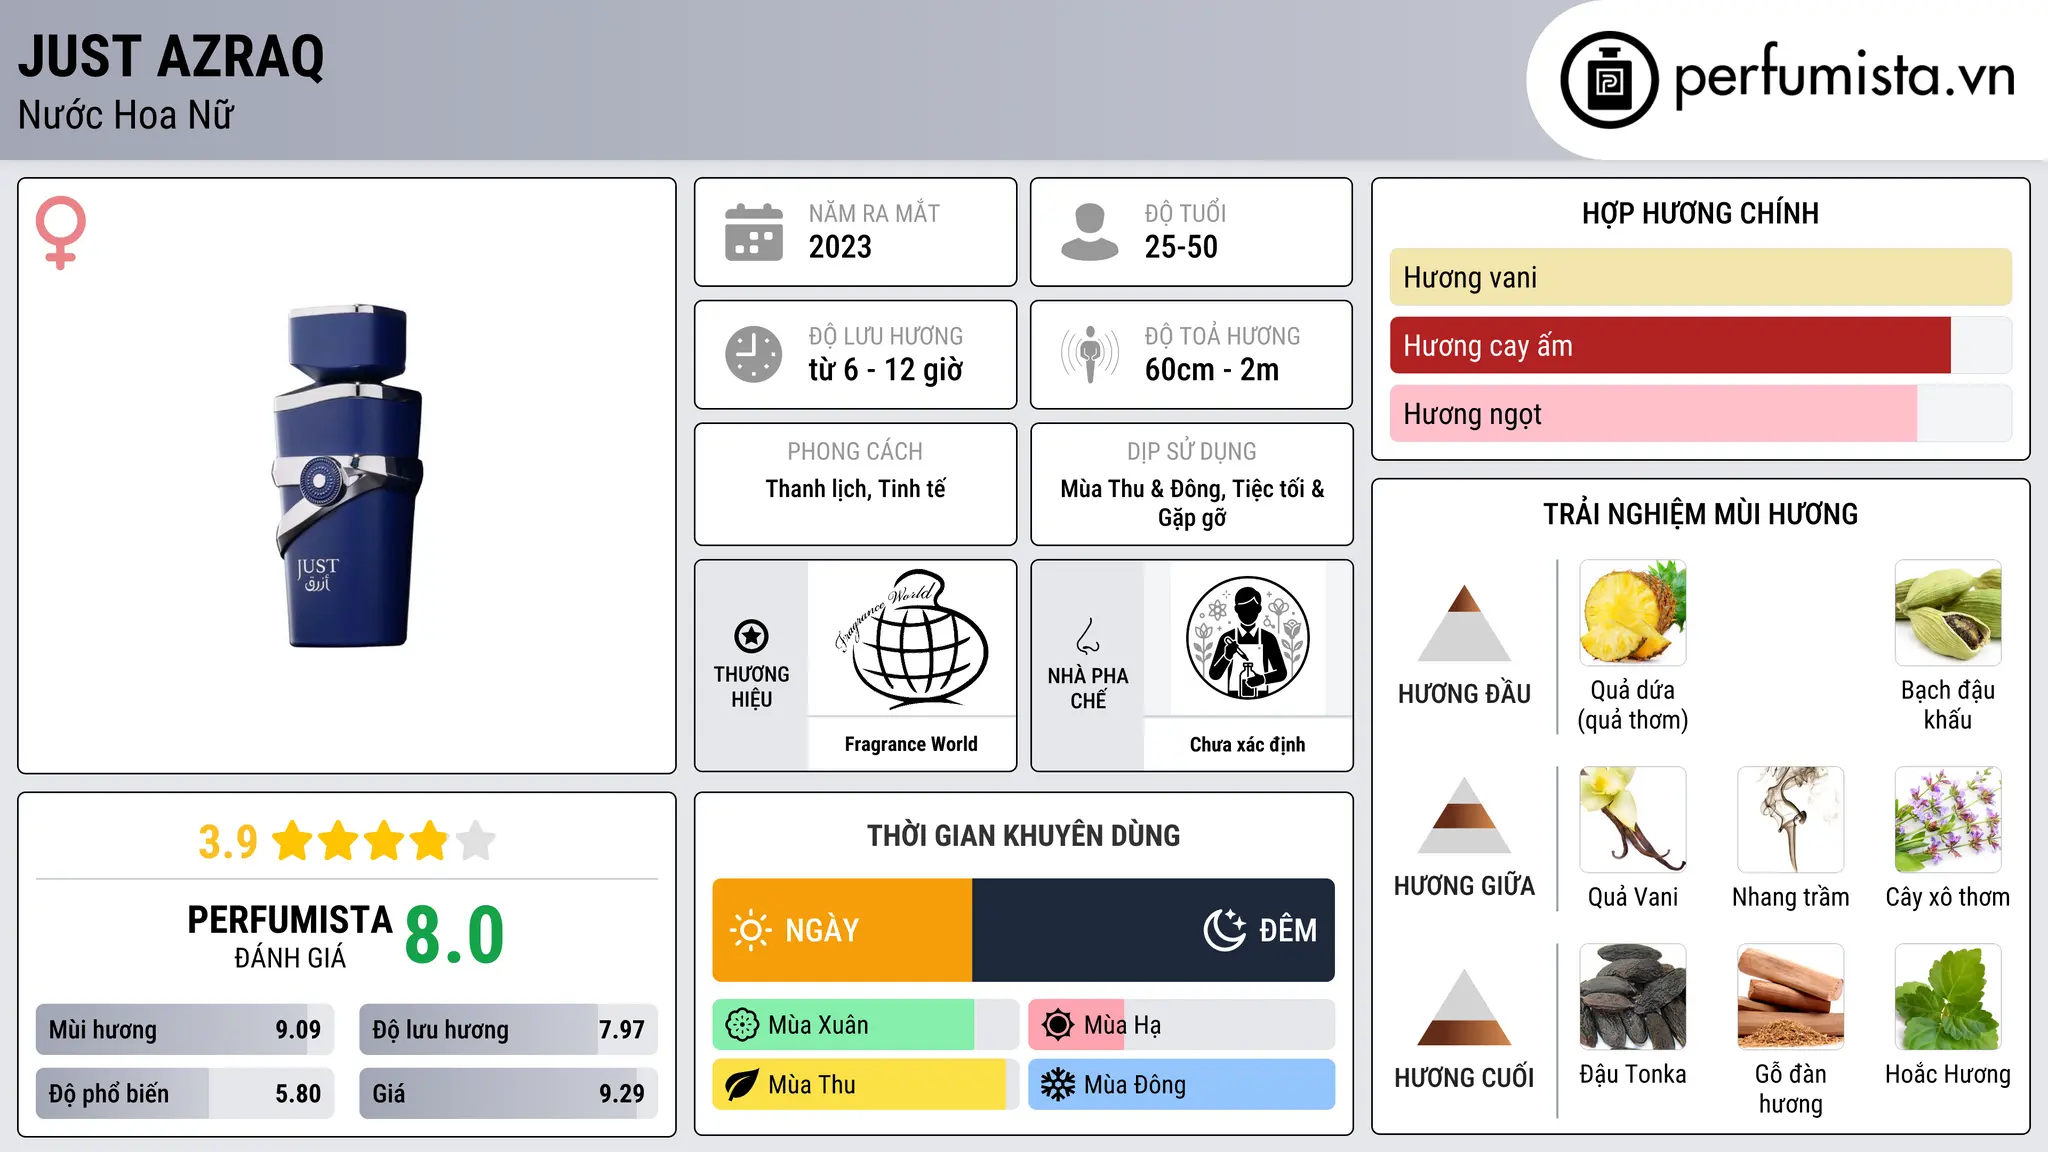Click the Thời gian khuyên dùng heading

[1023, 836]
